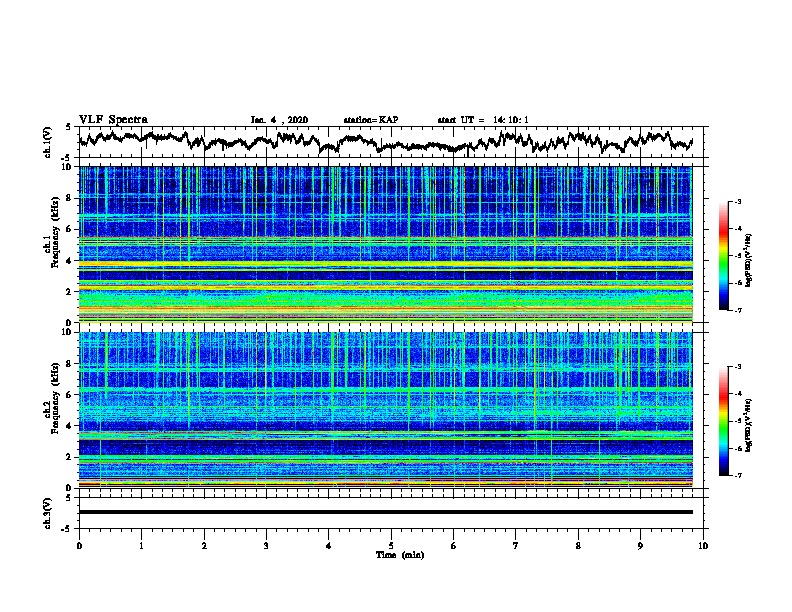
Task: Select the "start UT = 14:10:1" text
Action: point(483,120)
